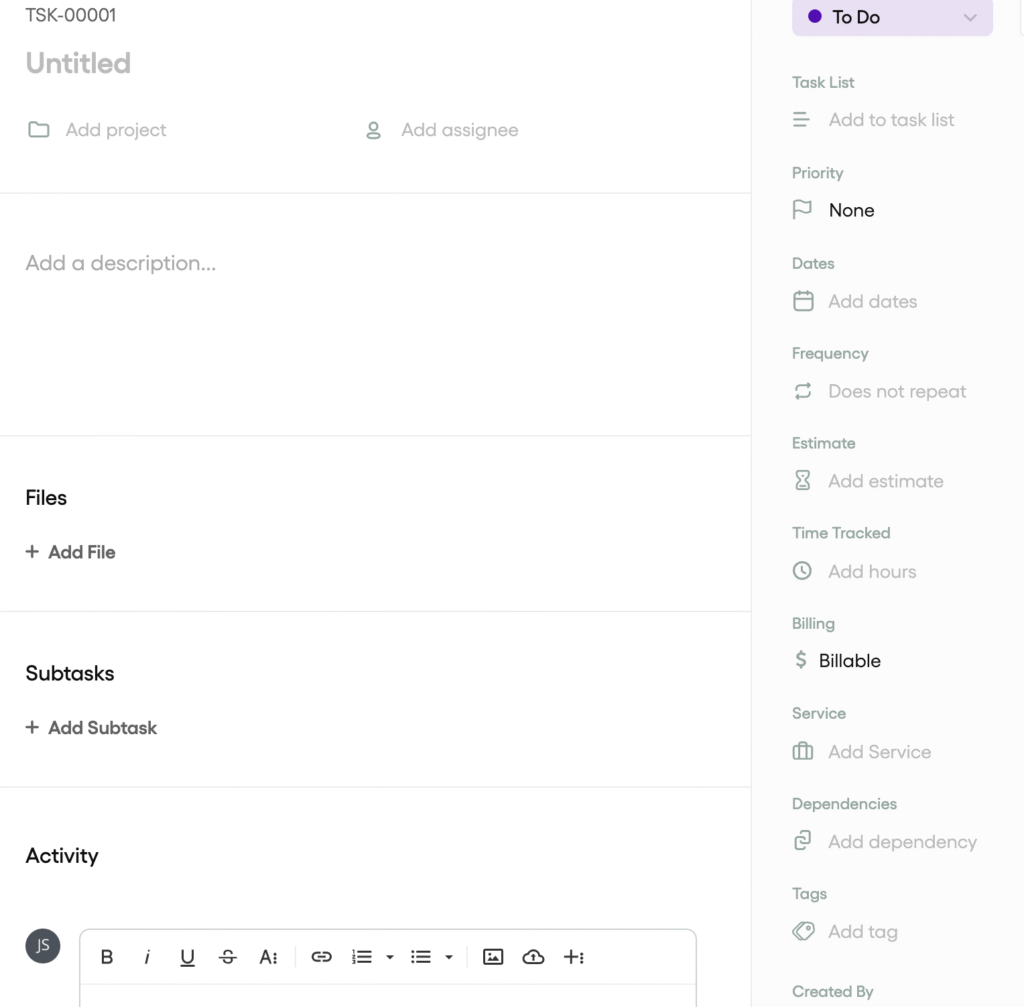Toggle bold formatting in the comment editor
This screenshot has height=1007, width=1024.
(x=107, y=957)
